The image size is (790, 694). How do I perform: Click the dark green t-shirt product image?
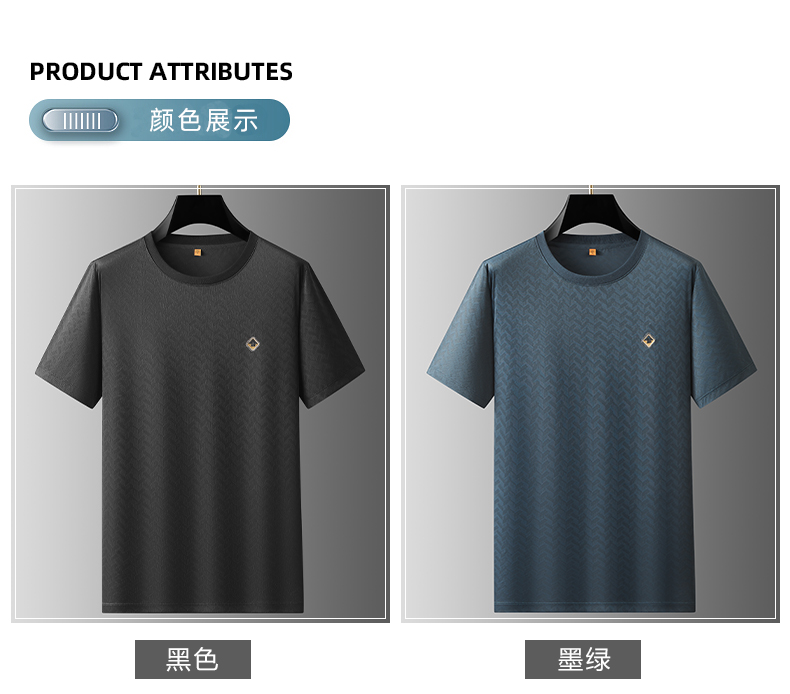tap(590, 404)
